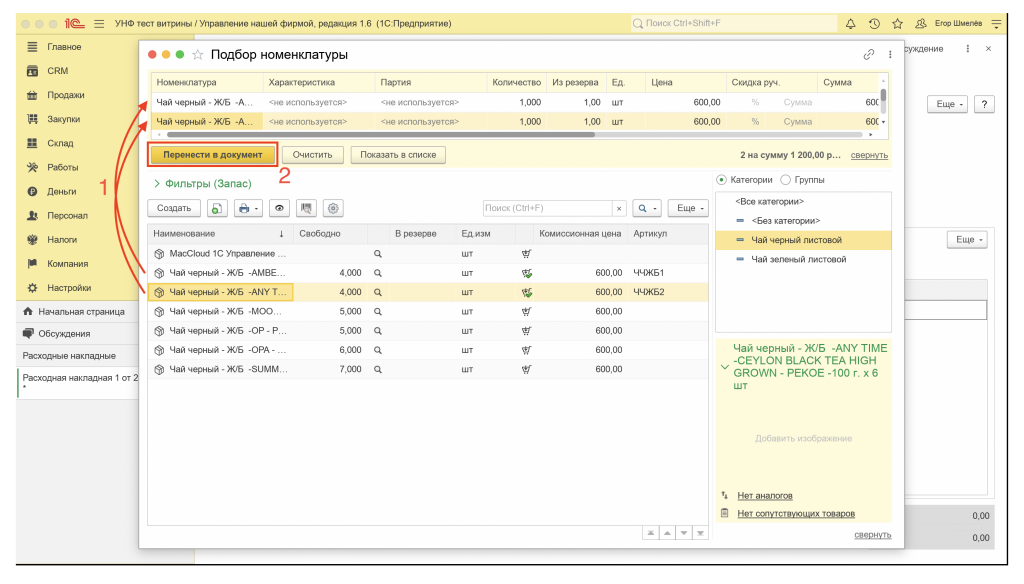Click the eye preview toolbar icon
Viewport: 1024px width, 584px height.
click(x=279, y=208)
